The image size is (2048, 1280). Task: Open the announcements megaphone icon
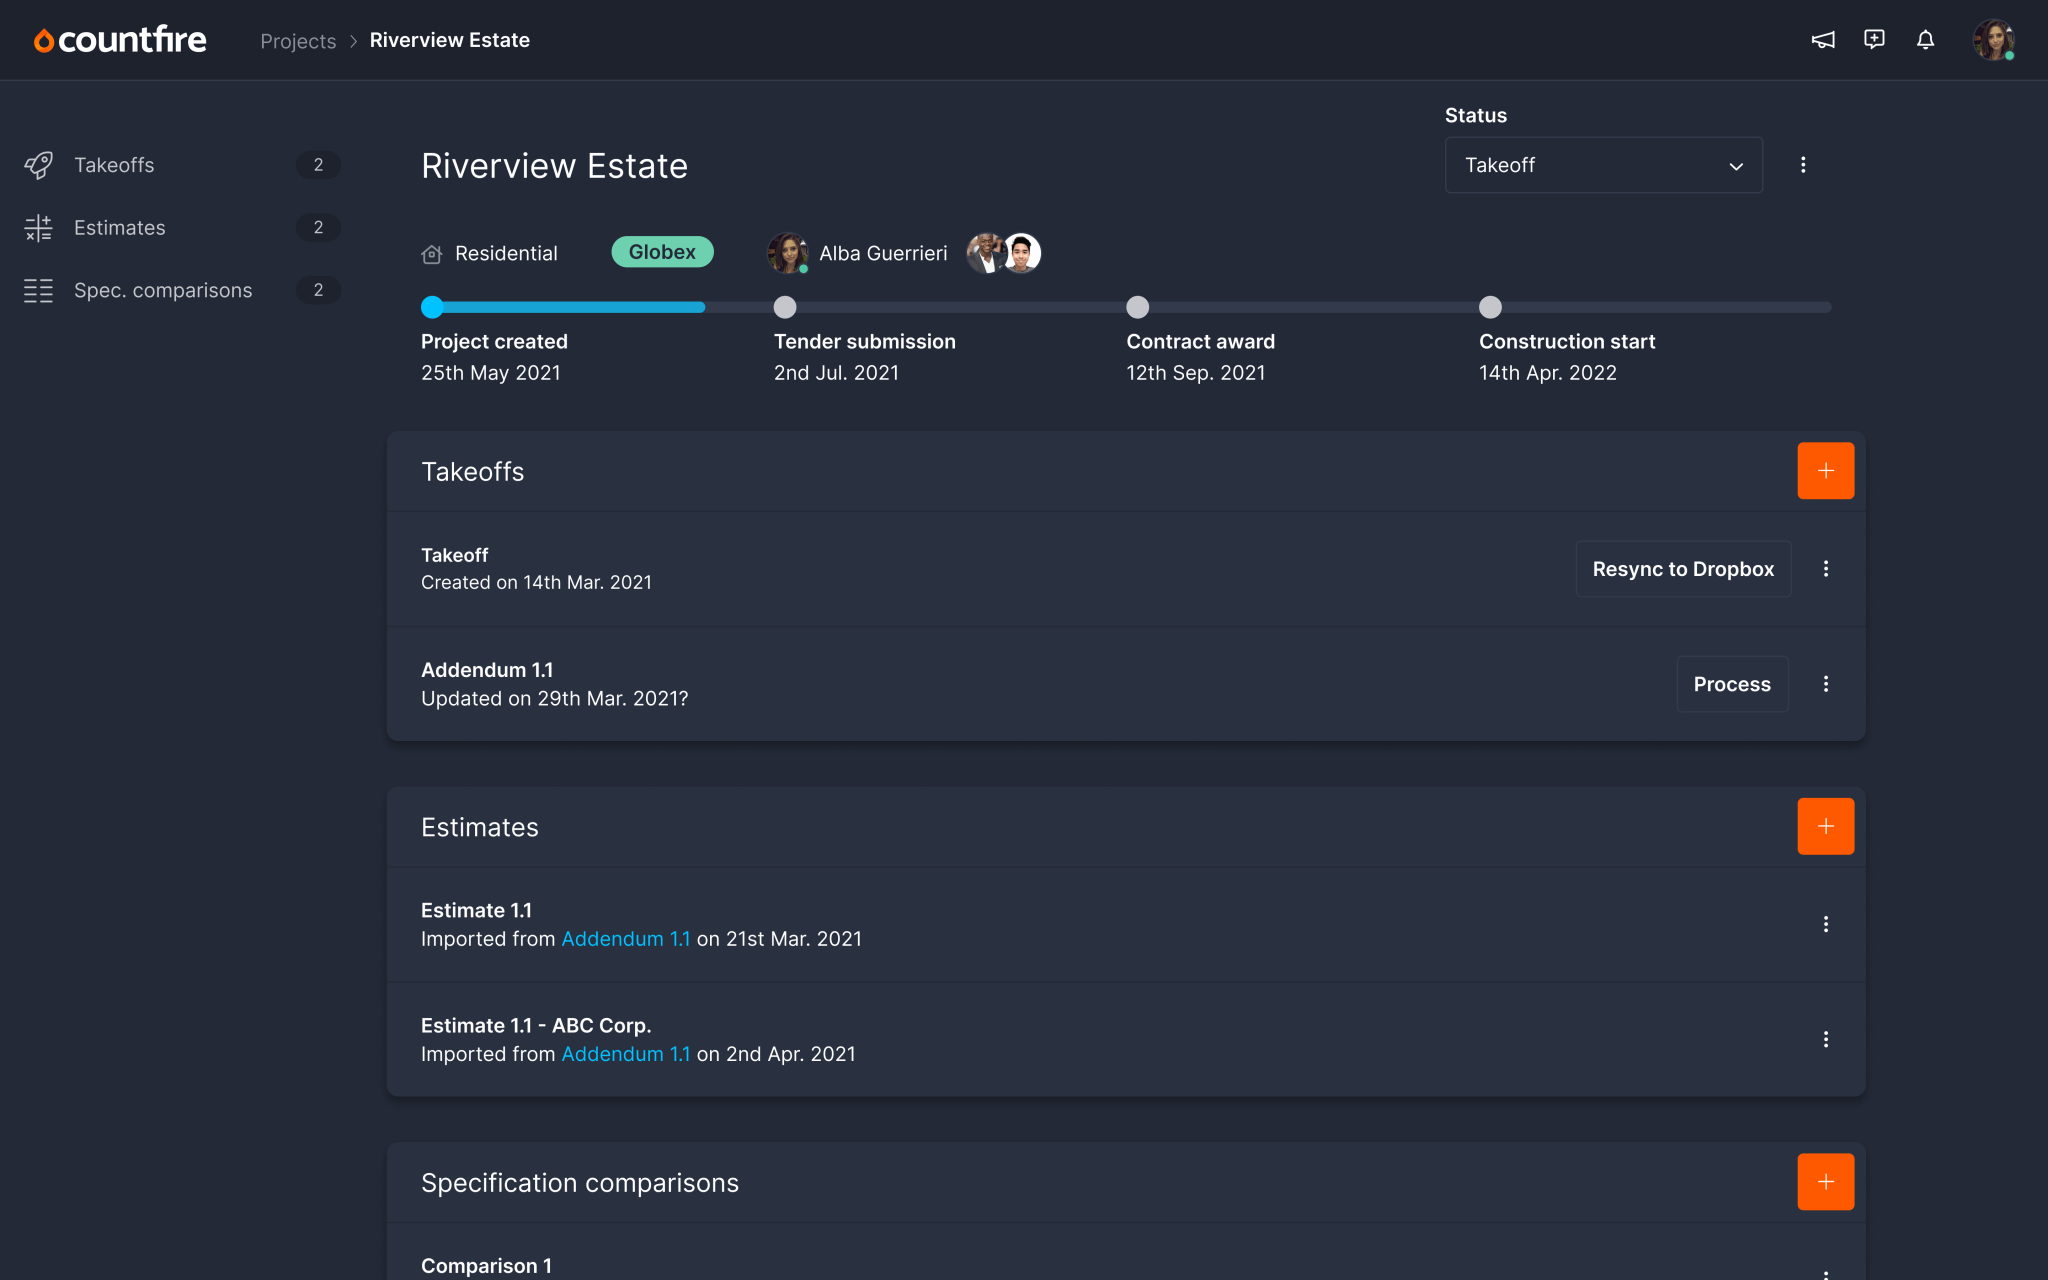click(x=1823, y=40)
